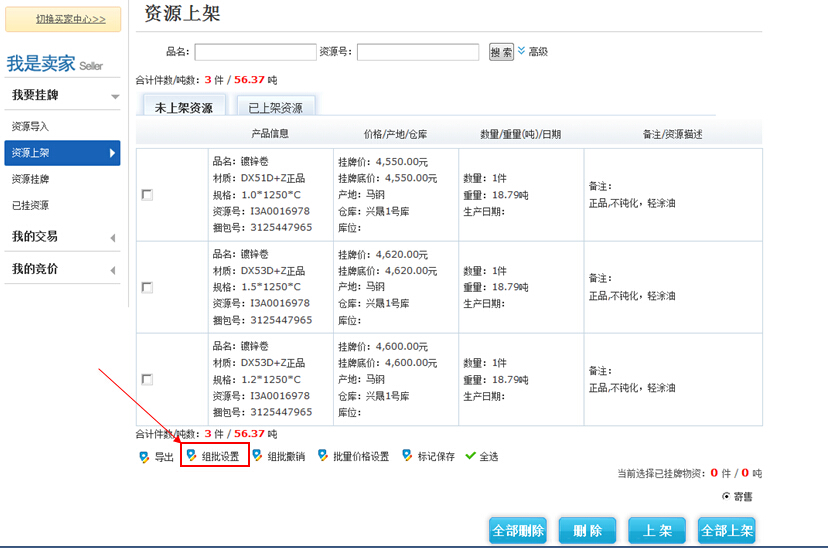Click the 导出 export icon

144,456
